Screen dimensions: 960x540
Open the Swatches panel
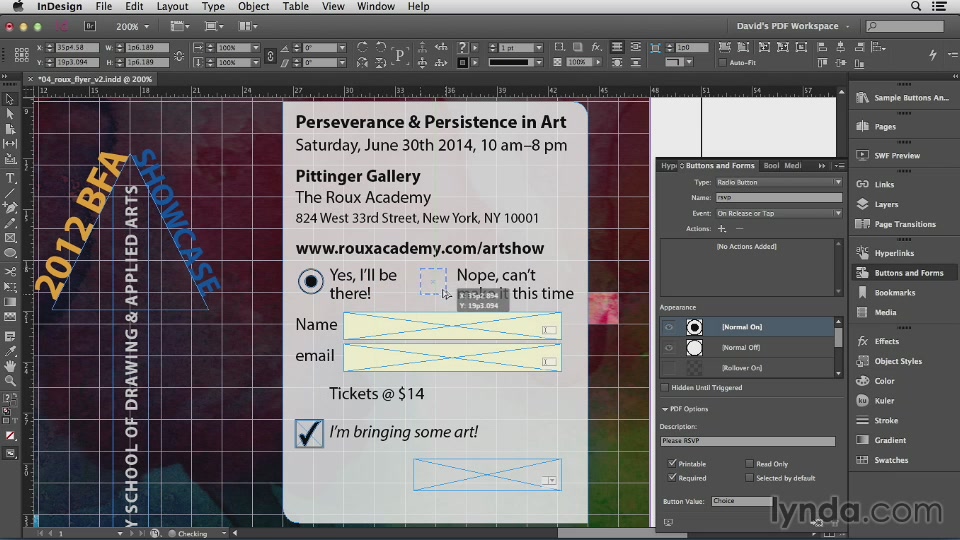coord(882,460)
